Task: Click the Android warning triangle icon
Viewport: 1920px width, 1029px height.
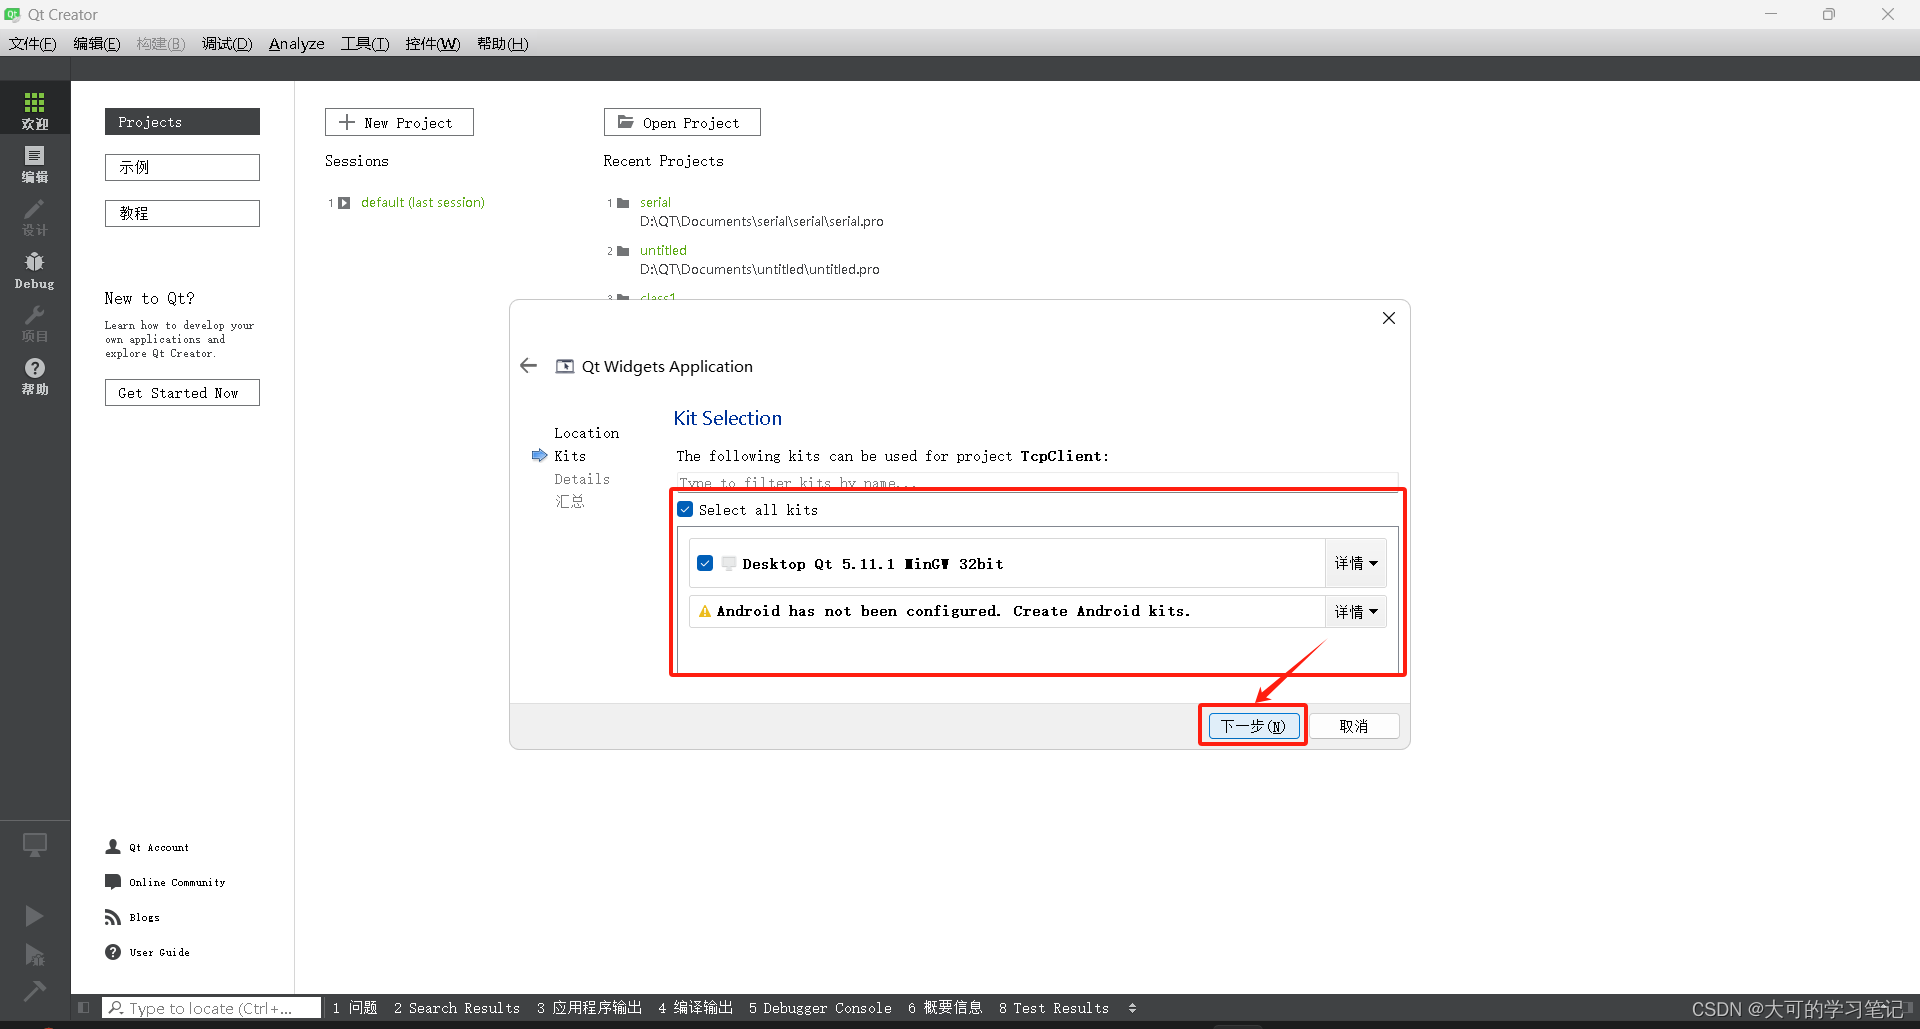Action: (705, 611)
